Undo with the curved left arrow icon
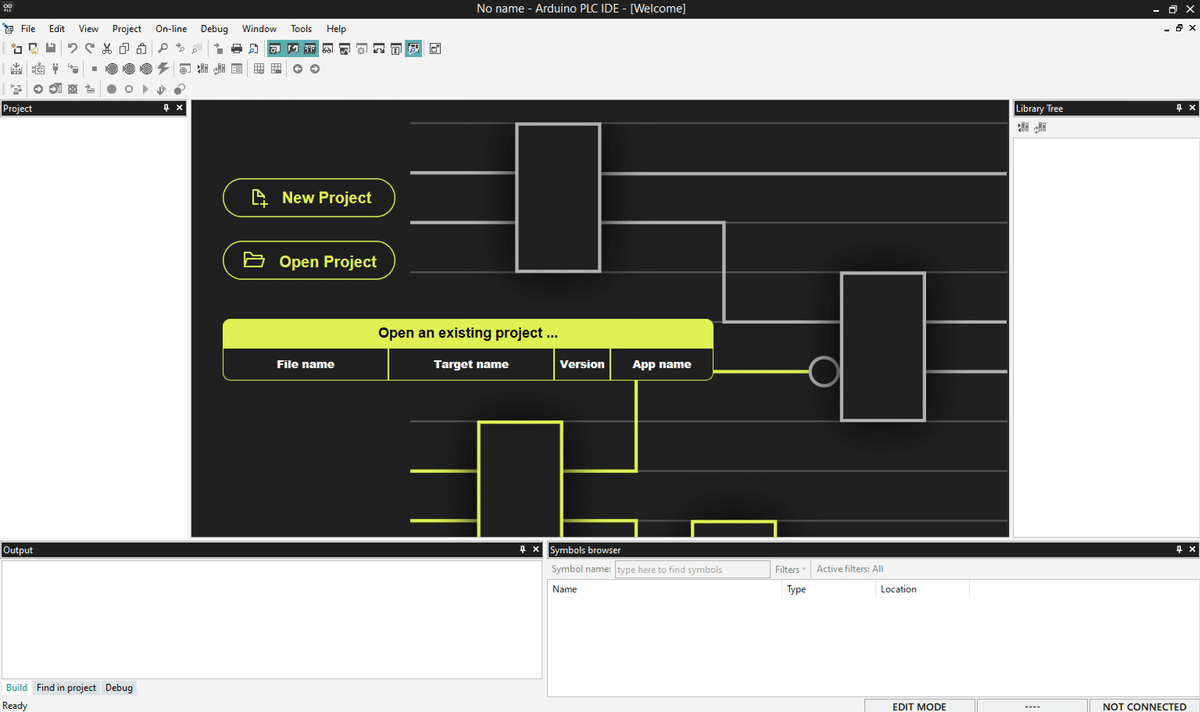The height and width of the screenshot is (712, 1200). pos(72,48)
